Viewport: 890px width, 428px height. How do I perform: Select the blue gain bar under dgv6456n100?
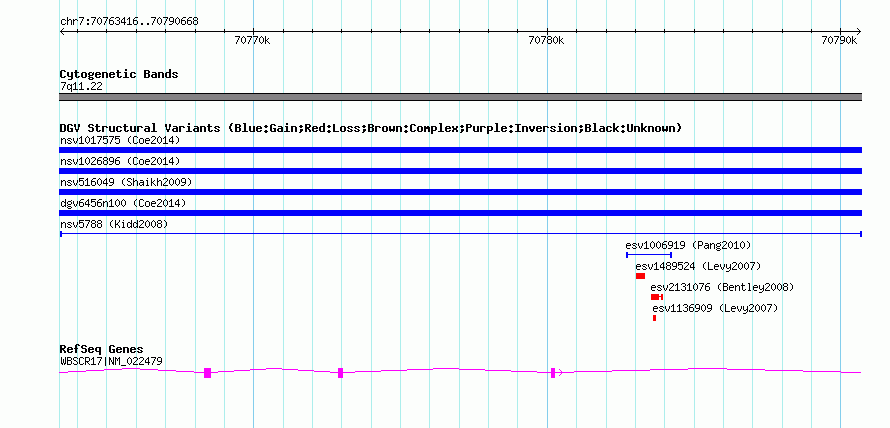460,213
